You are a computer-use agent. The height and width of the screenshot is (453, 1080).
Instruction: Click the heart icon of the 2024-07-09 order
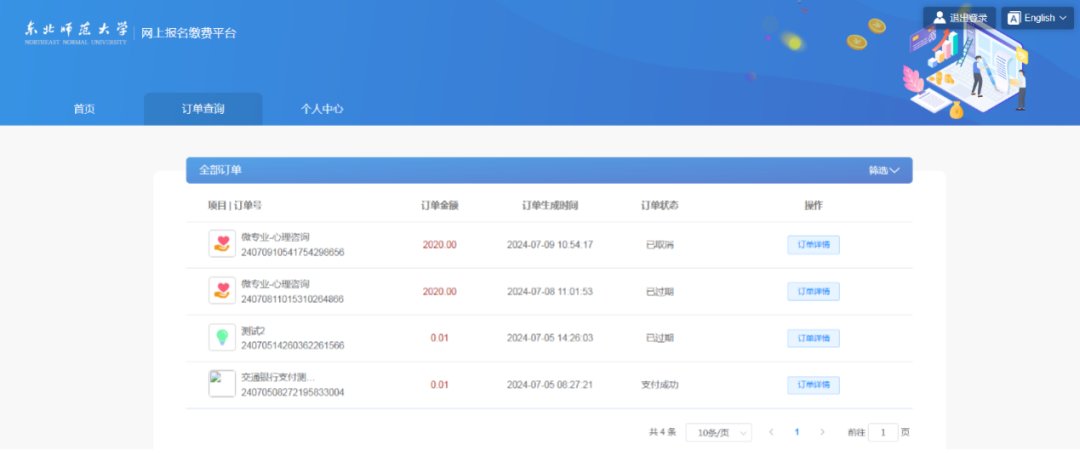coord(222,244)
